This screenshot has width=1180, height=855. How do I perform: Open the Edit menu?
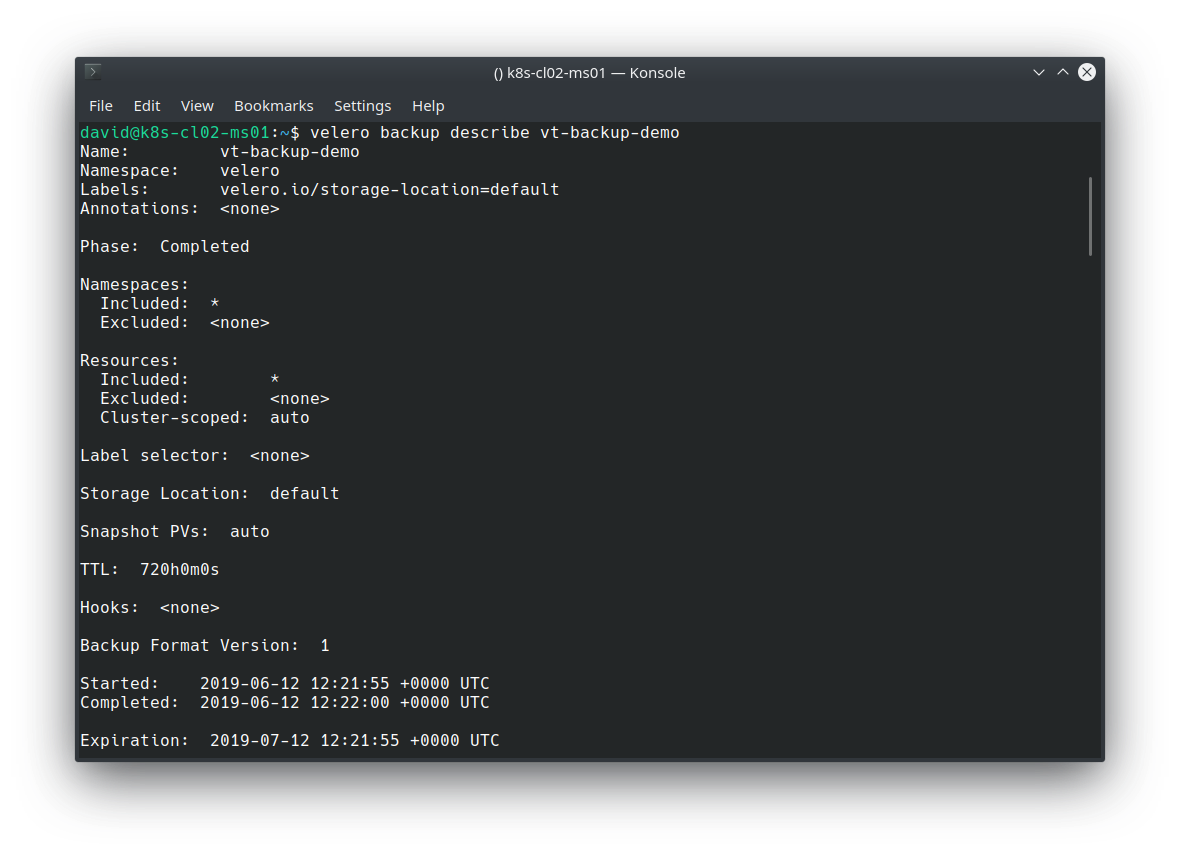147,106
